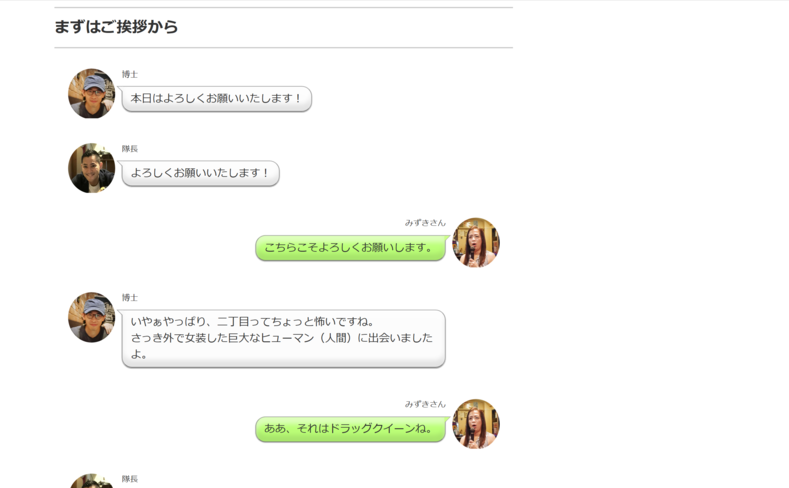
Task: Click the partially visible 隊長 avatar at bottom
Action: click(x=91, y=482)
